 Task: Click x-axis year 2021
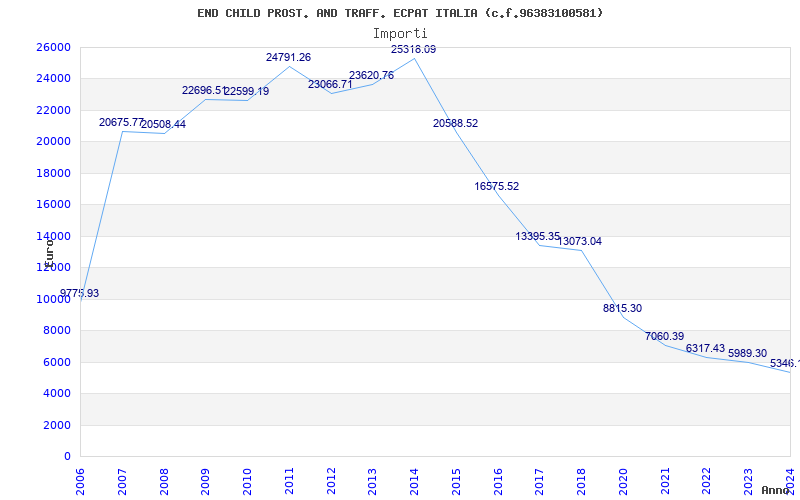click(665, 482)
